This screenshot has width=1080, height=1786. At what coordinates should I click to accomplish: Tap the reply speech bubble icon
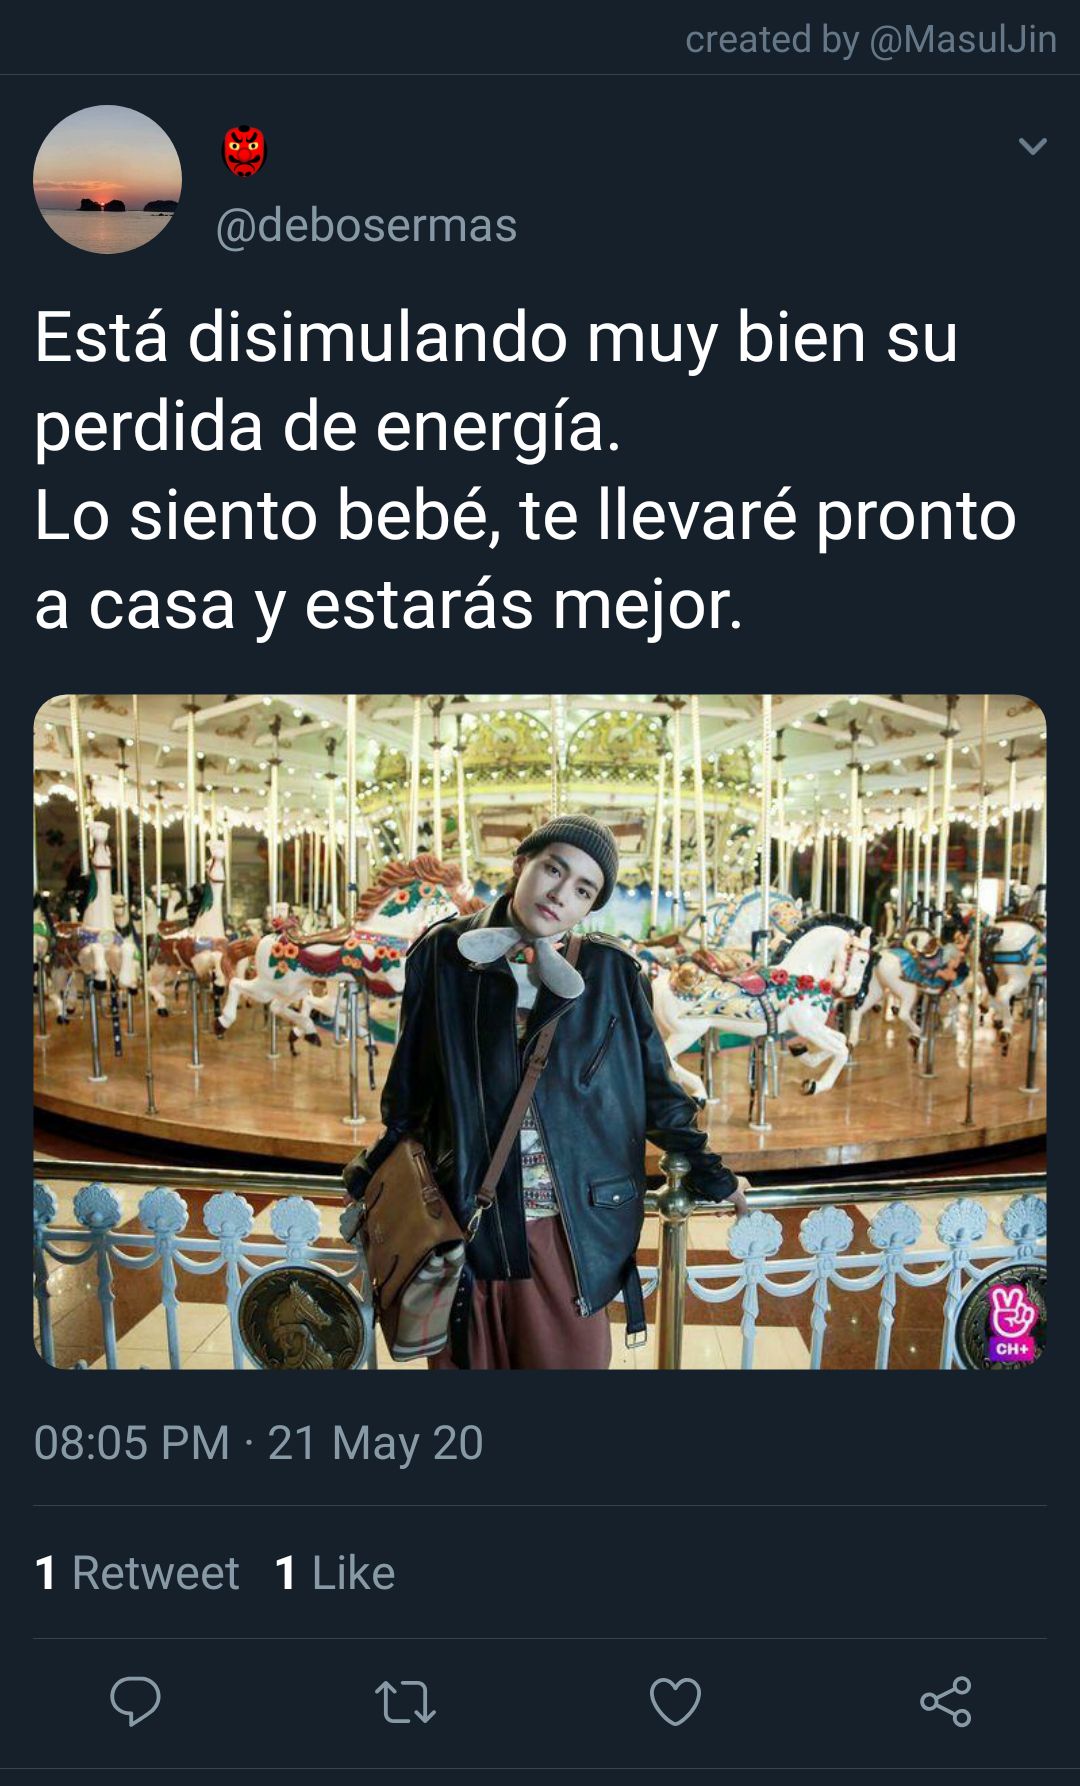point(135,1701)
